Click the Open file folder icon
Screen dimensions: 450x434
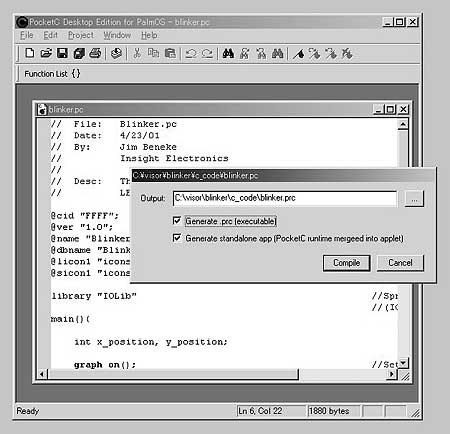point(46,53)
